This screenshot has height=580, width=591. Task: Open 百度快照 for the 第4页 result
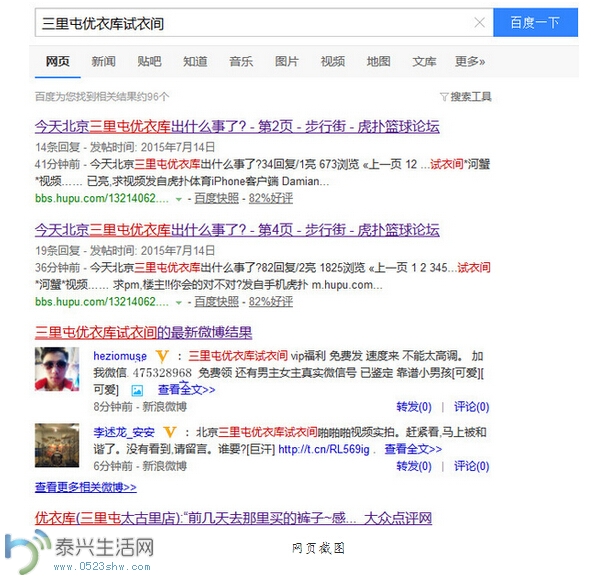216,301
